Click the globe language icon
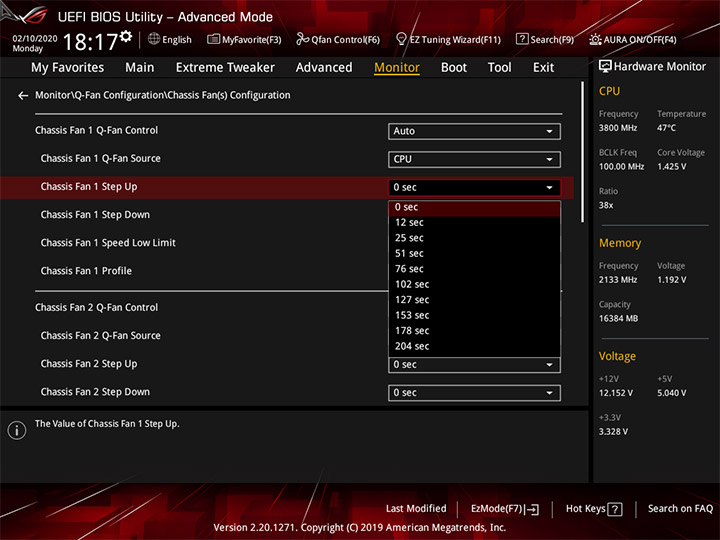Screen dimensions: 720x540 click(x=154, y=39)
